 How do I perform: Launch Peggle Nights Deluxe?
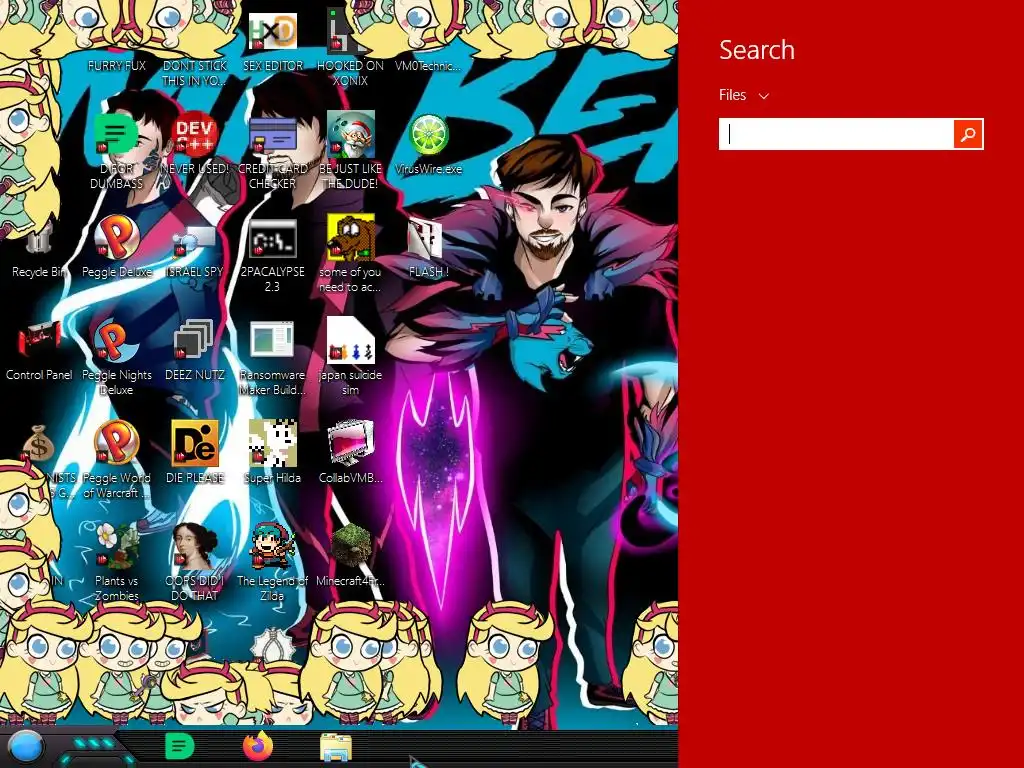point(116,341)
